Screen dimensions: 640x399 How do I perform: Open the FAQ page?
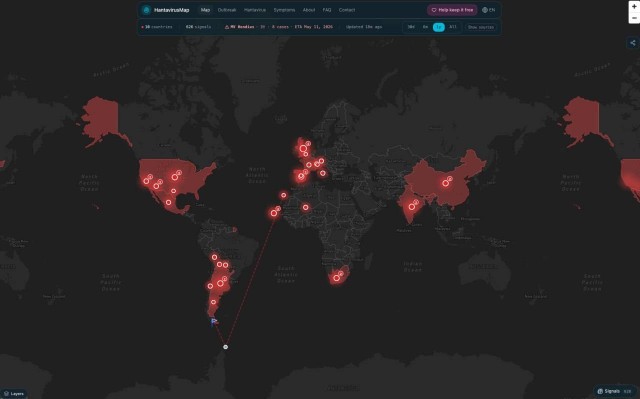pos(327,10)
